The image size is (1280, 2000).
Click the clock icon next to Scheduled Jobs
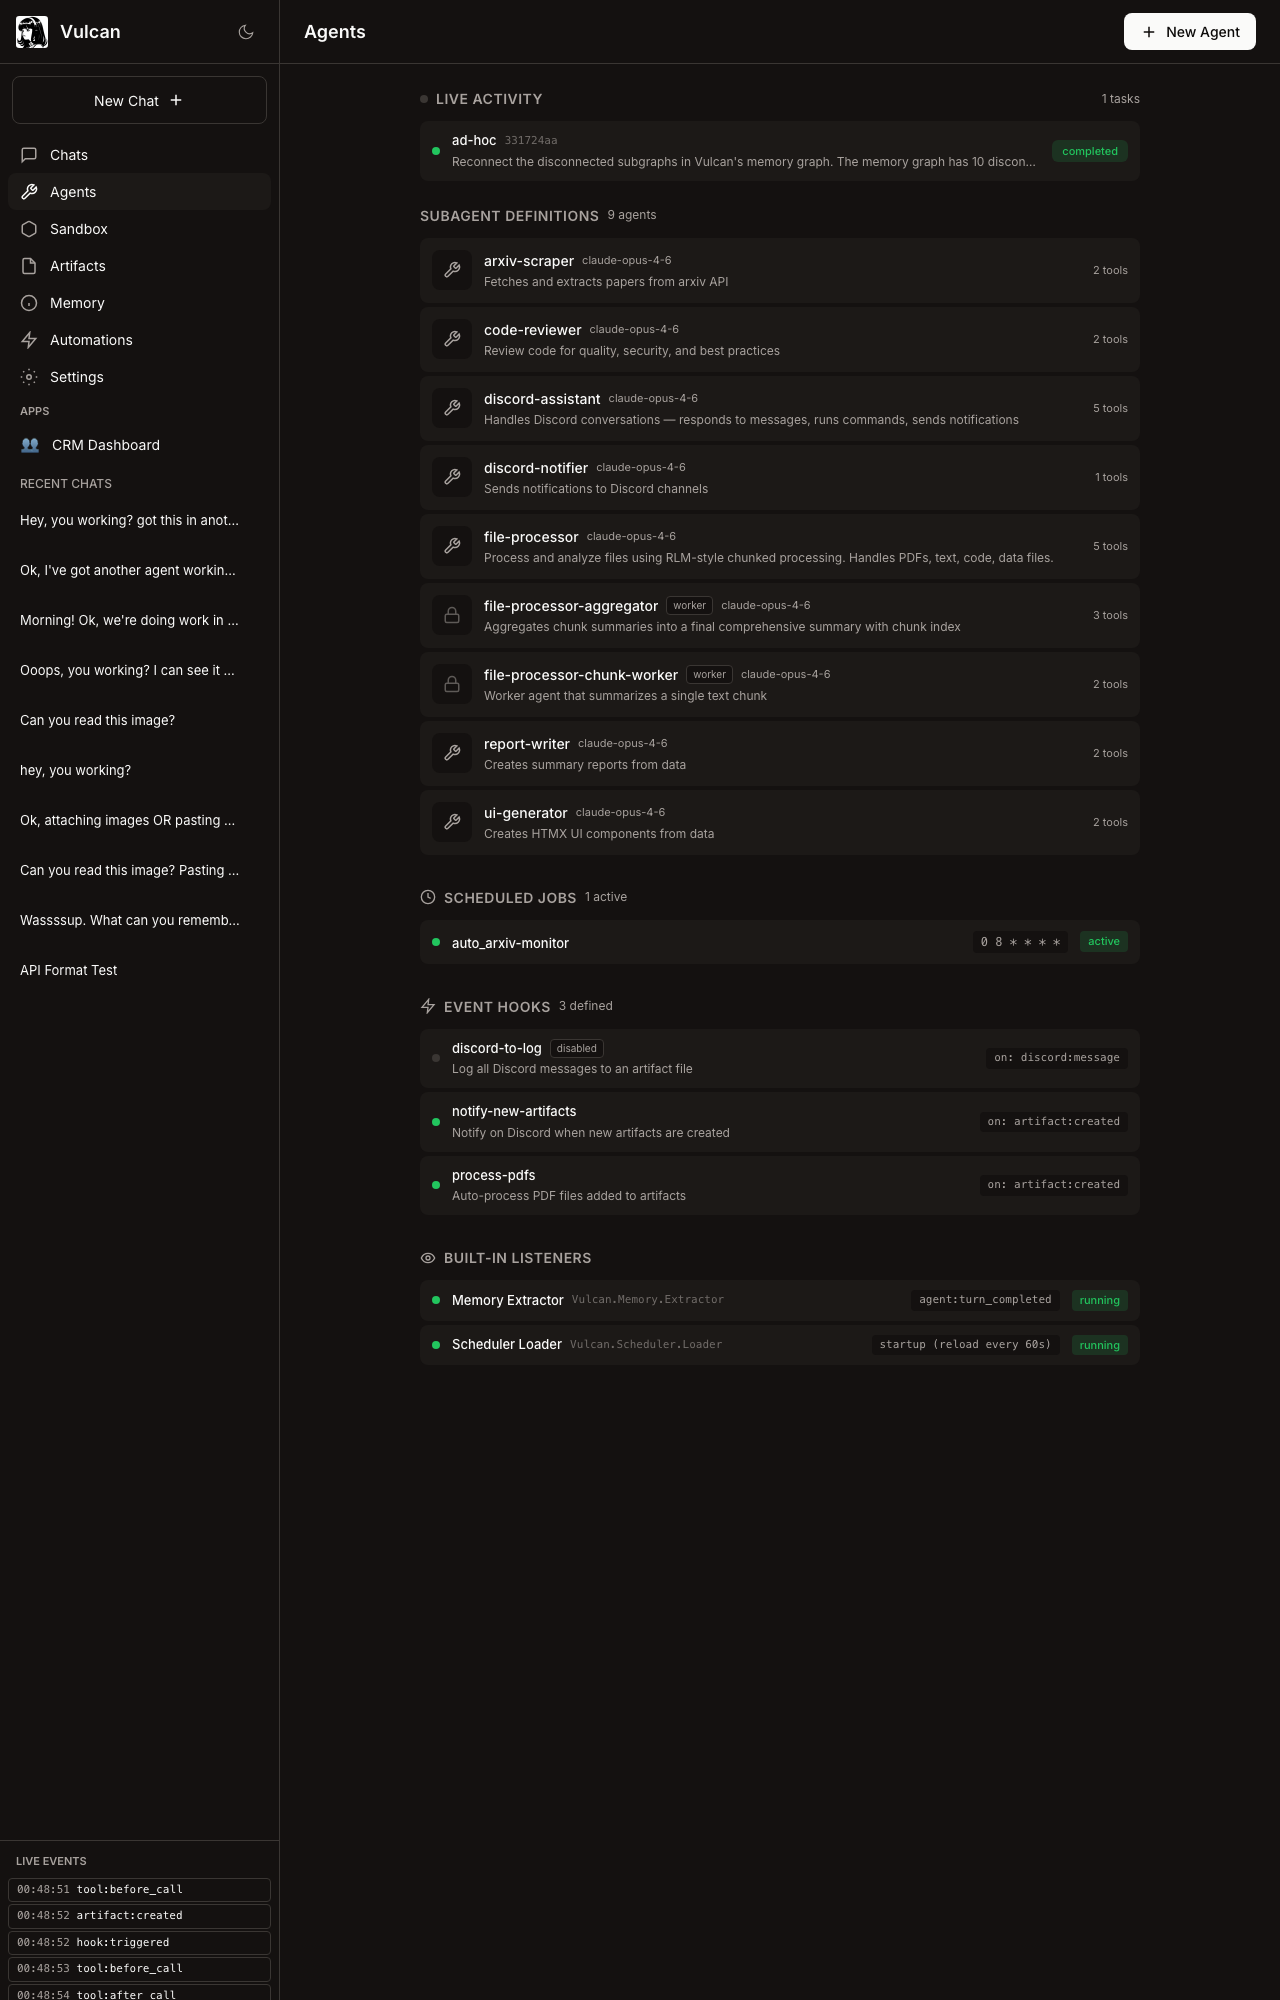[428, 898]
